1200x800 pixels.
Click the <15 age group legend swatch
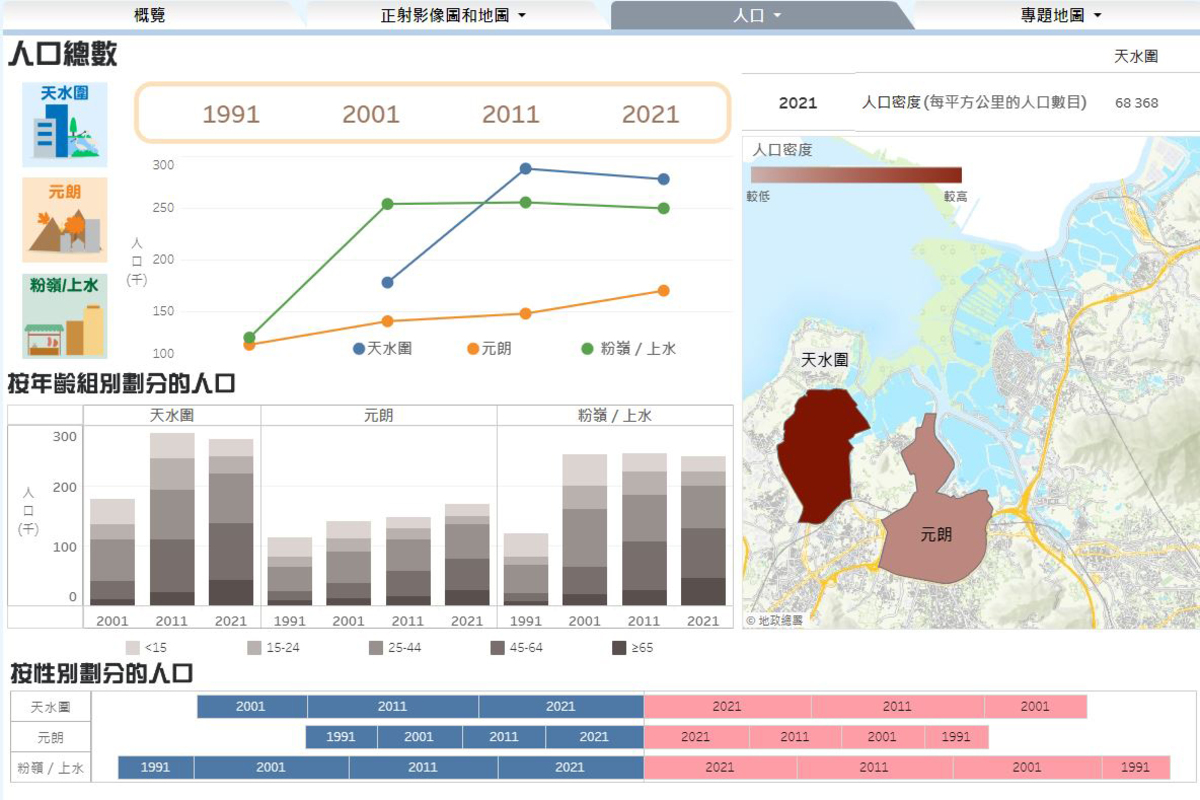(x=132, y=648)
